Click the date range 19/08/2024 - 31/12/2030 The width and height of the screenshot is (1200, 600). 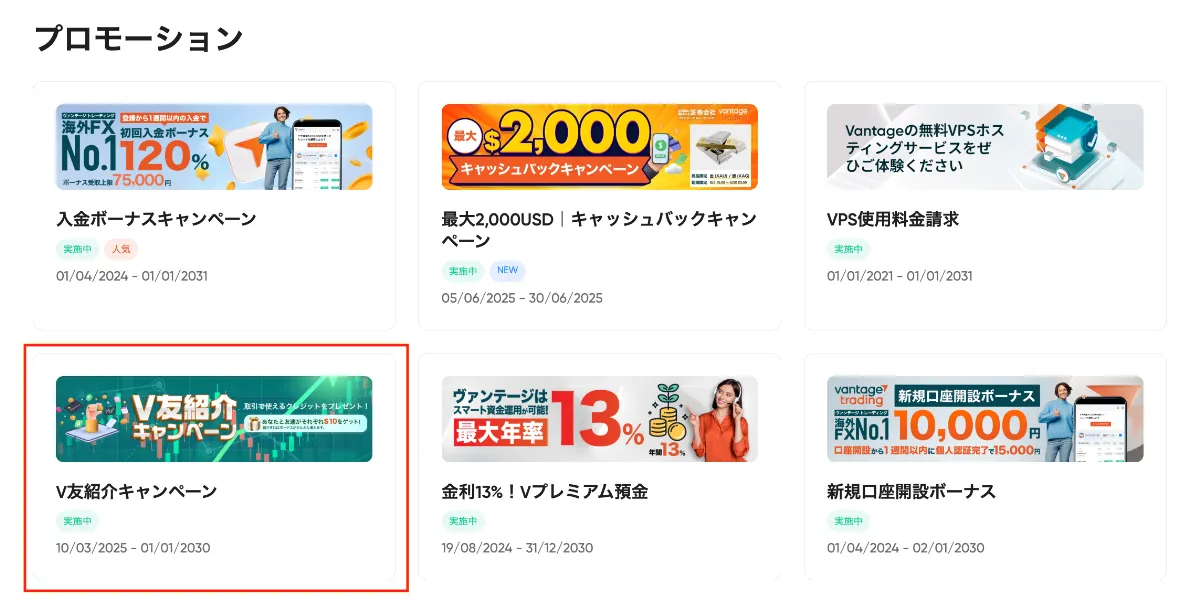[x=517, y=548]
